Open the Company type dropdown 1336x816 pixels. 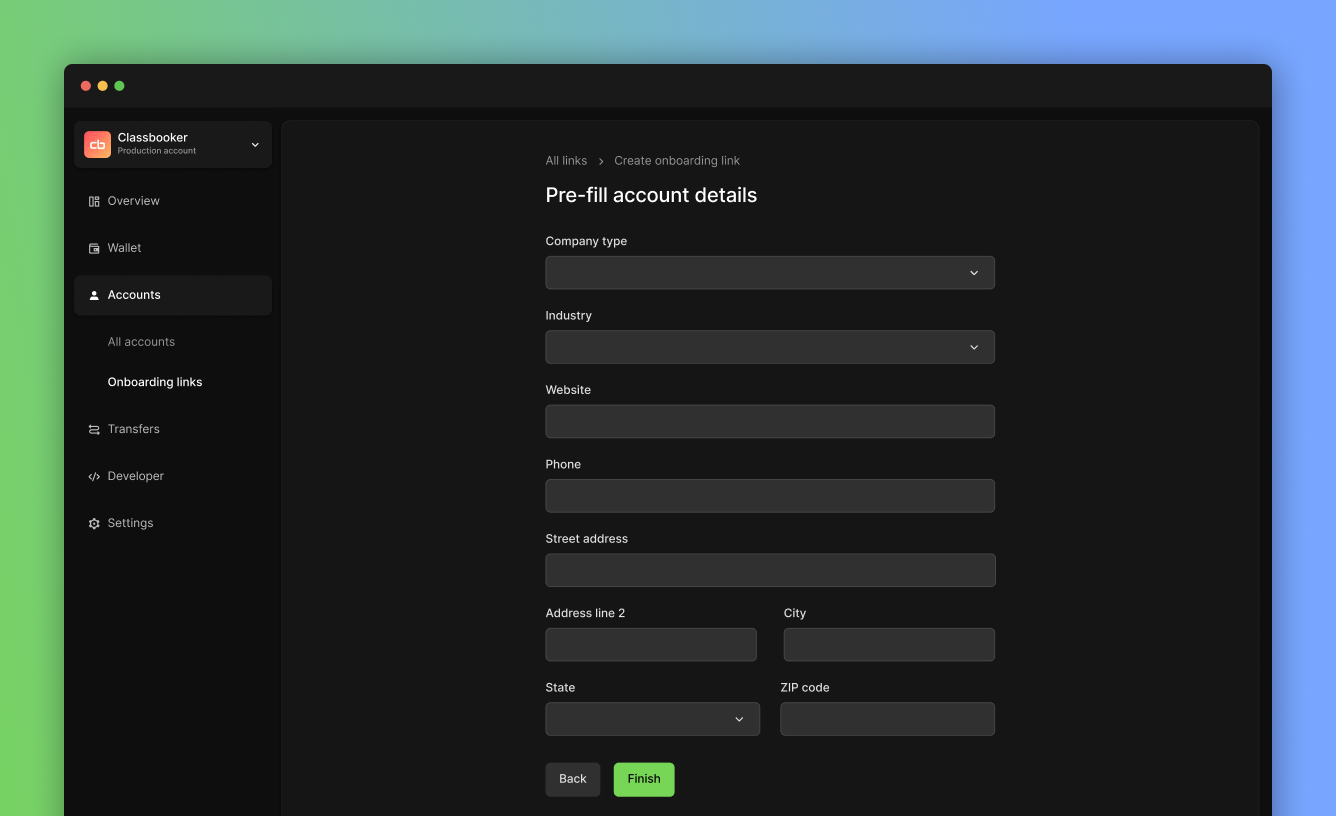pos(770,273)
